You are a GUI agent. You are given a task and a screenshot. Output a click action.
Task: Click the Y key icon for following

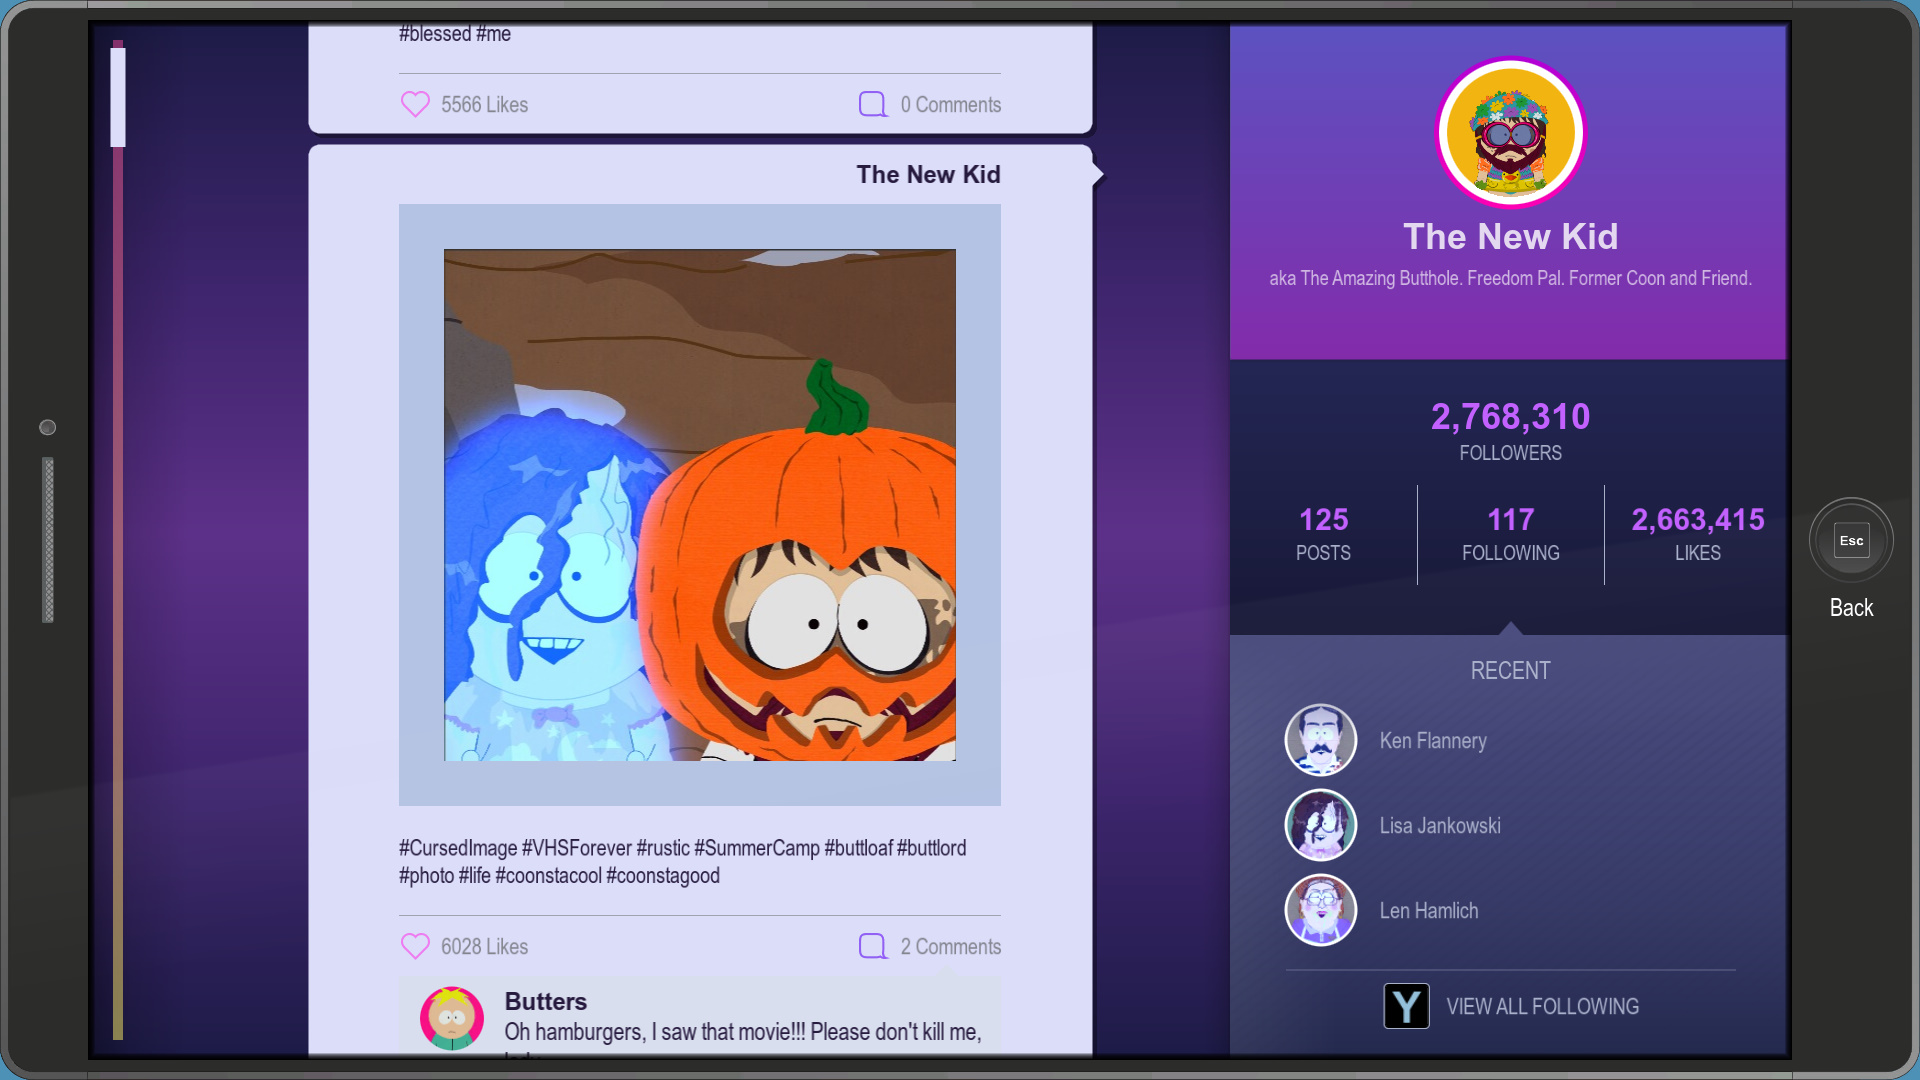[x=1406, y=1006]
